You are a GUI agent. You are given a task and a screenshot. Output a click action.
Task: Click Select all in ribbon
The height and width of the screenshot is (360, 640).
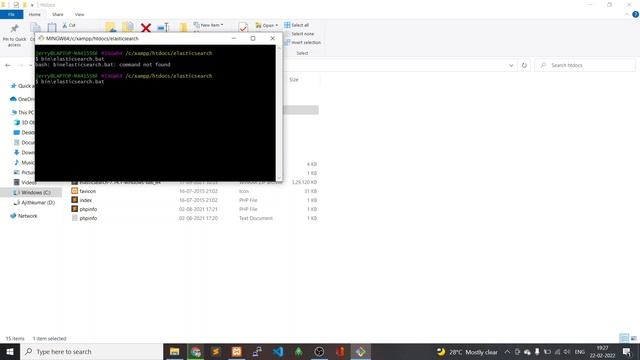click(x=297, y=25)
